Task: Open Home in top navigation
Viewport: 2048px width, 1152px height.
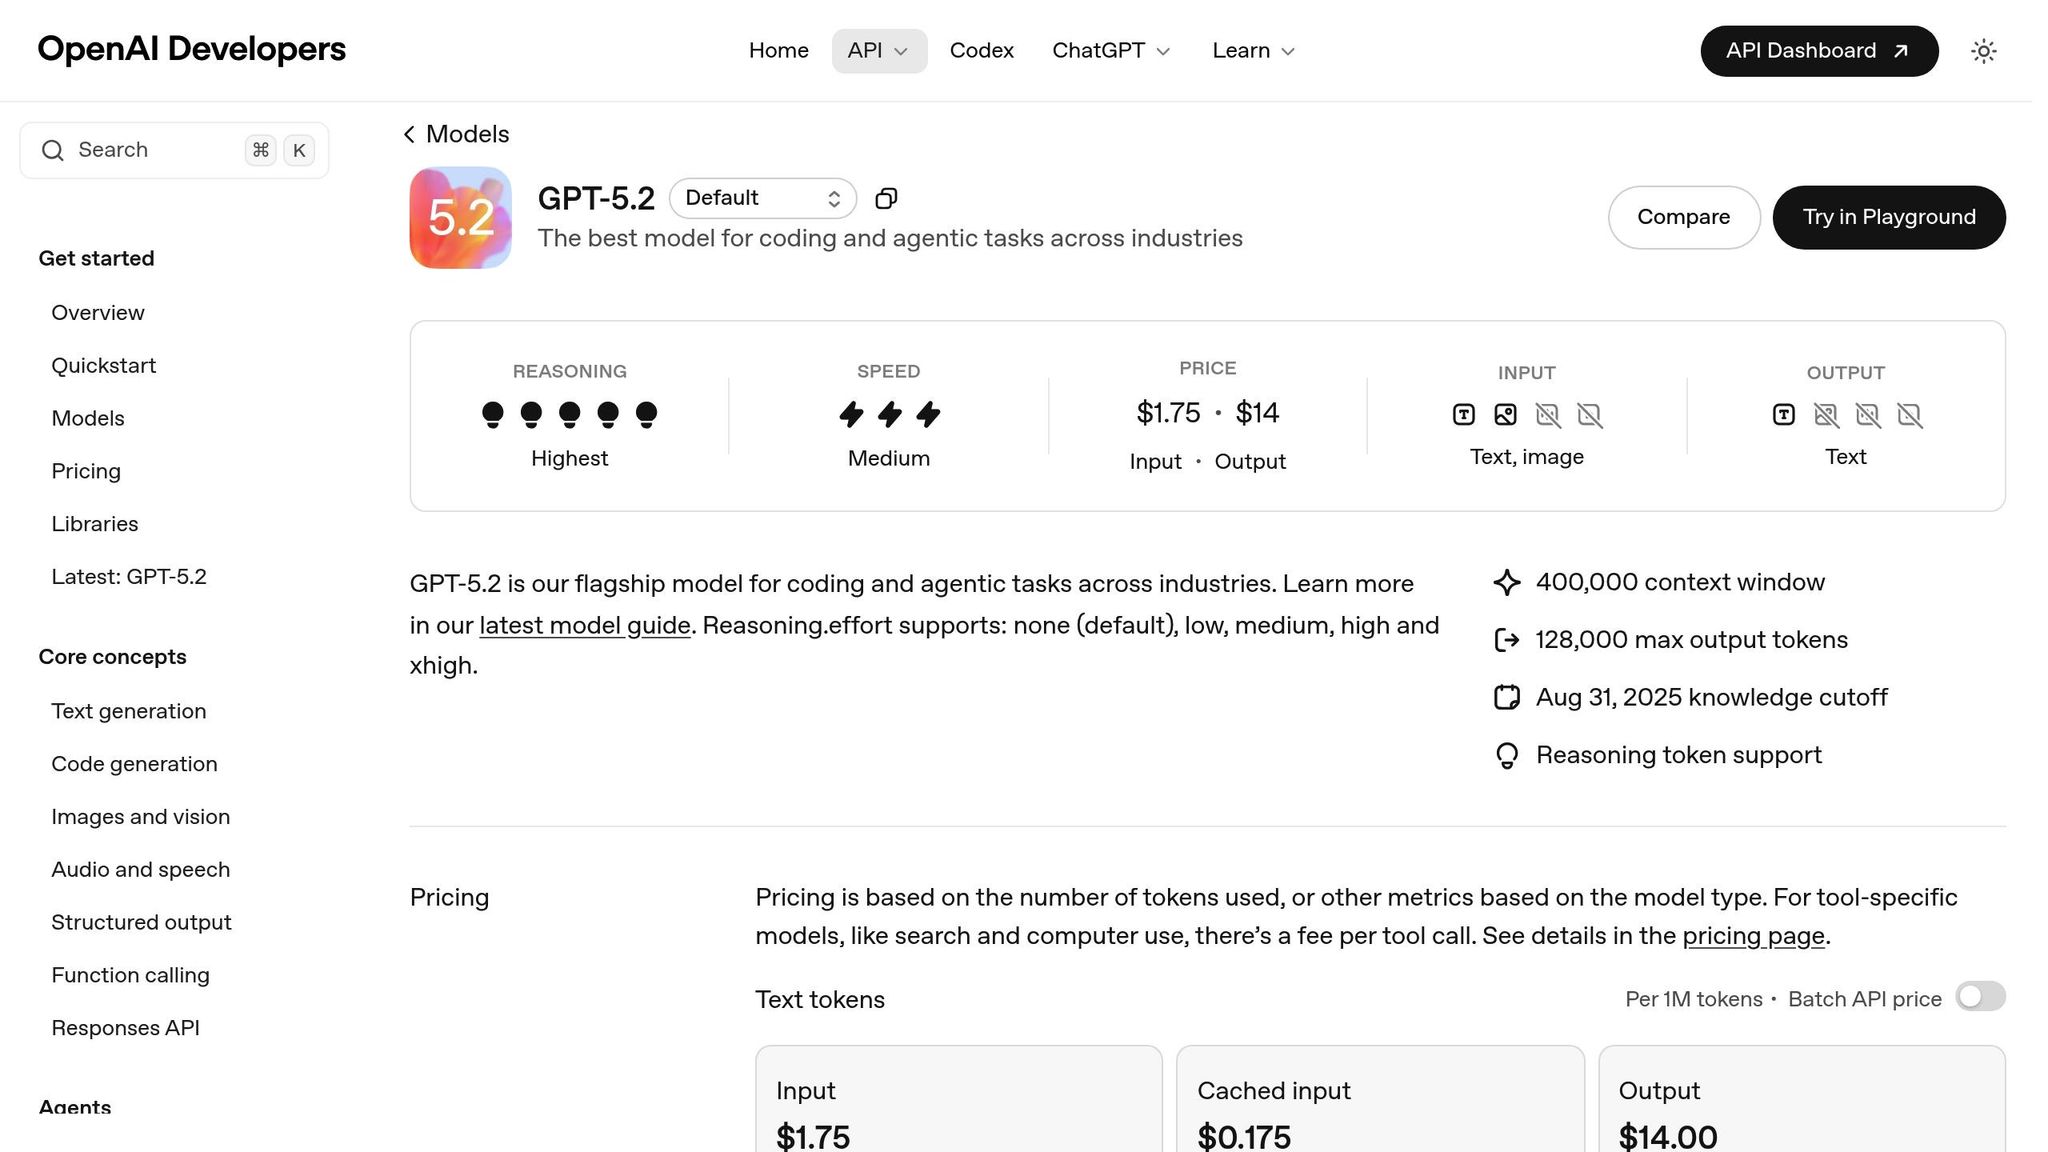Action: coord(778,51)
